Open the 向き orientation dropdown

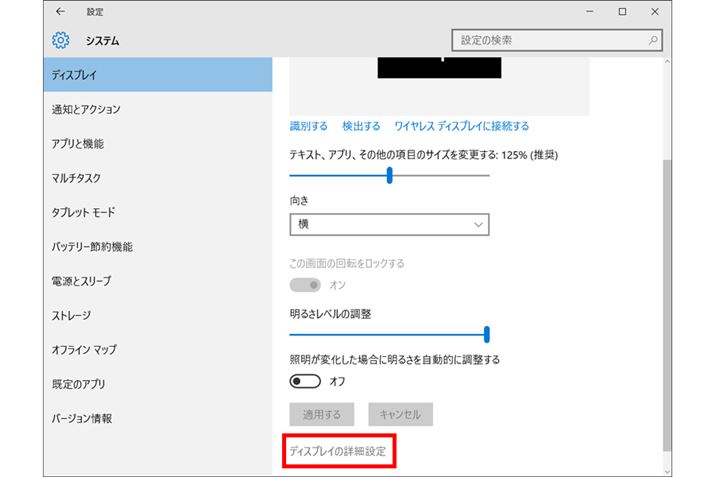point(389,224)
